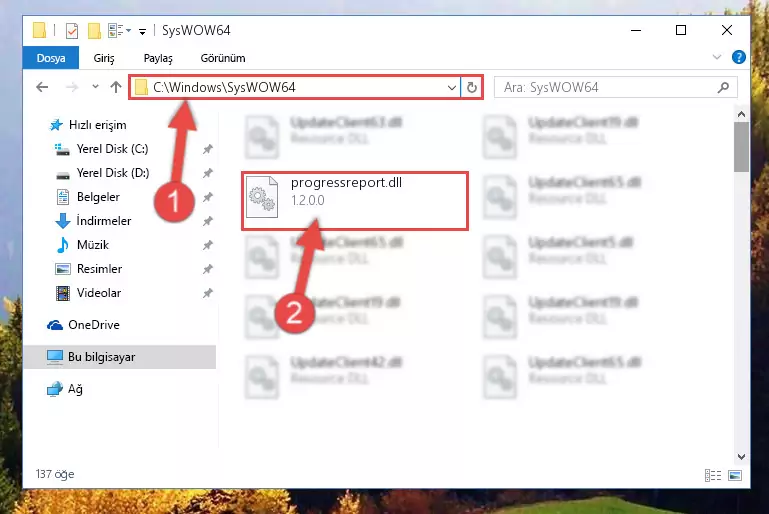Click the OneDrive cloud icon
The image size is (769, 514).
55,325
